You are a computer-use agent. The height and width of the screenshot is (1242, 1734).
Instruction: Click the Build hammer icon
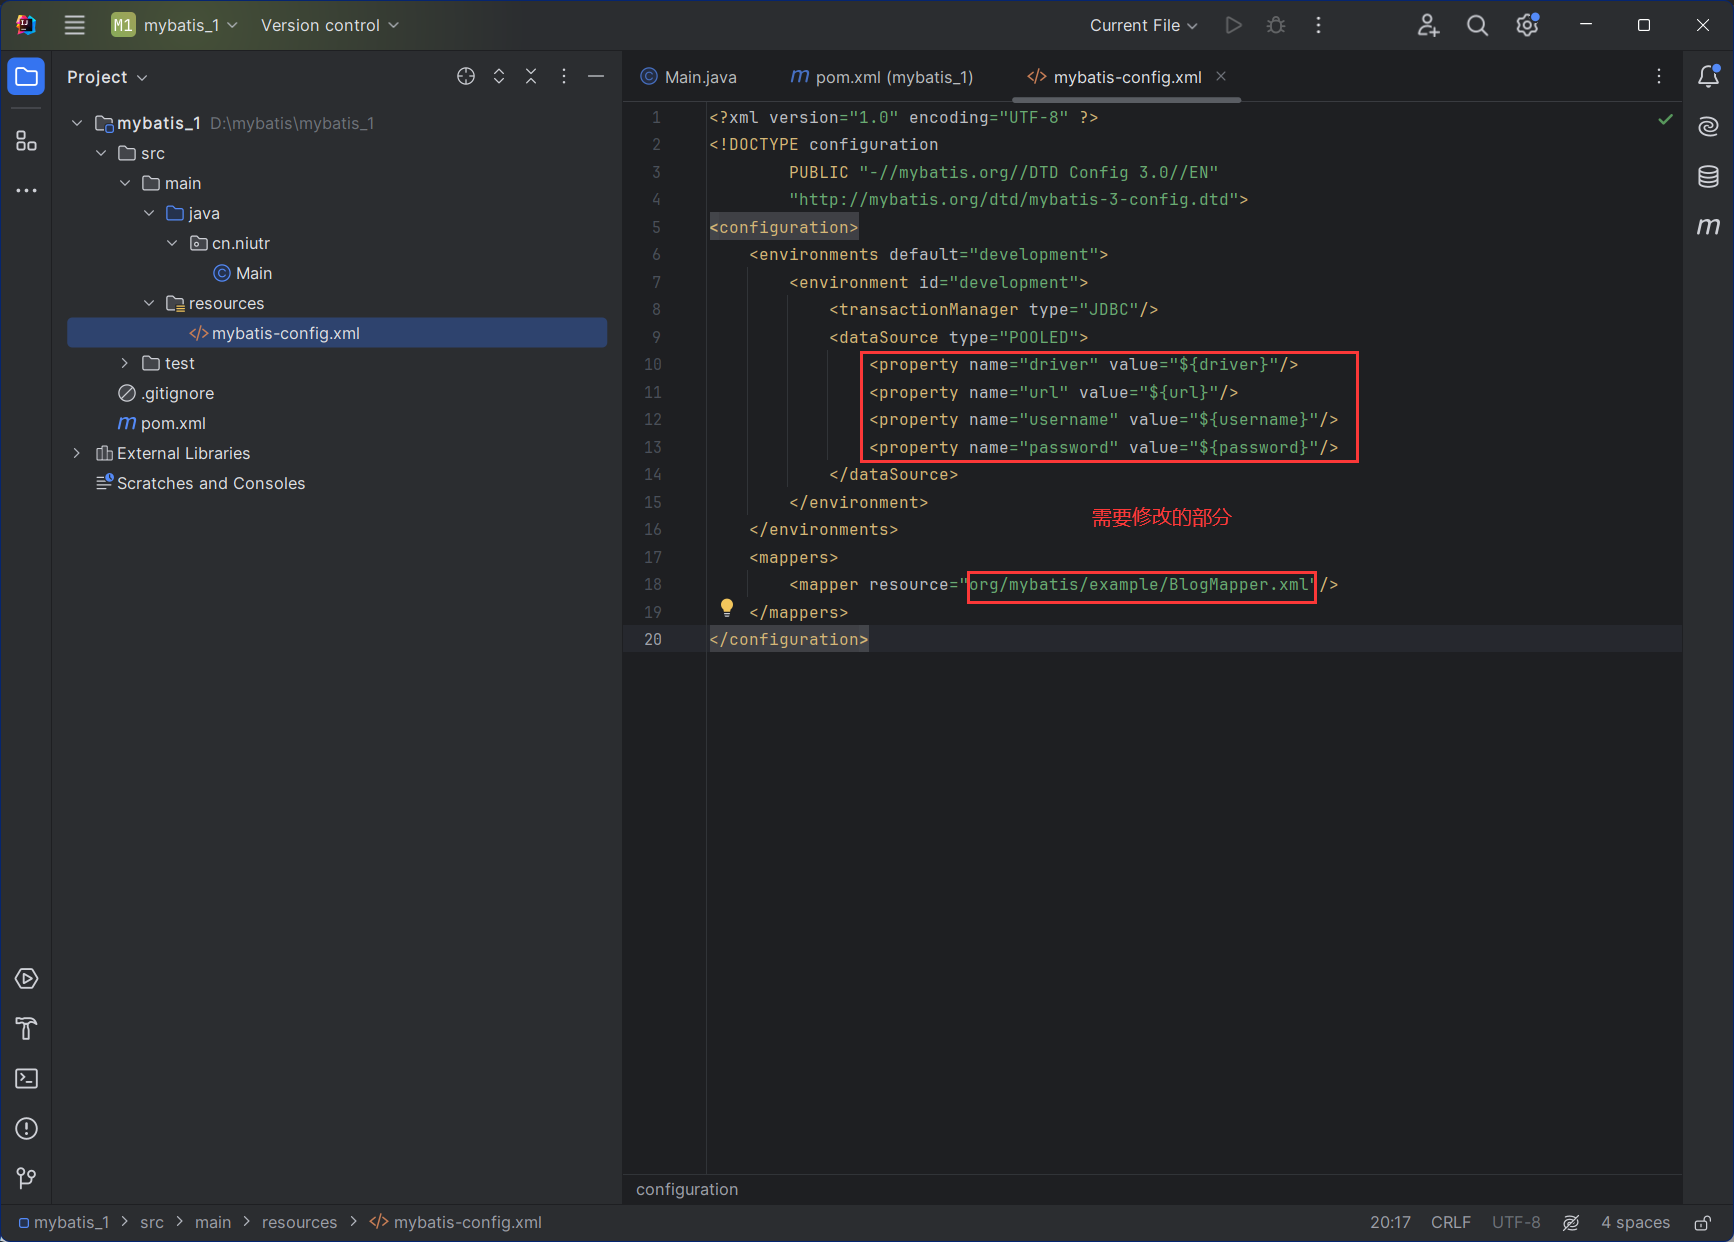click(27, 1029)
